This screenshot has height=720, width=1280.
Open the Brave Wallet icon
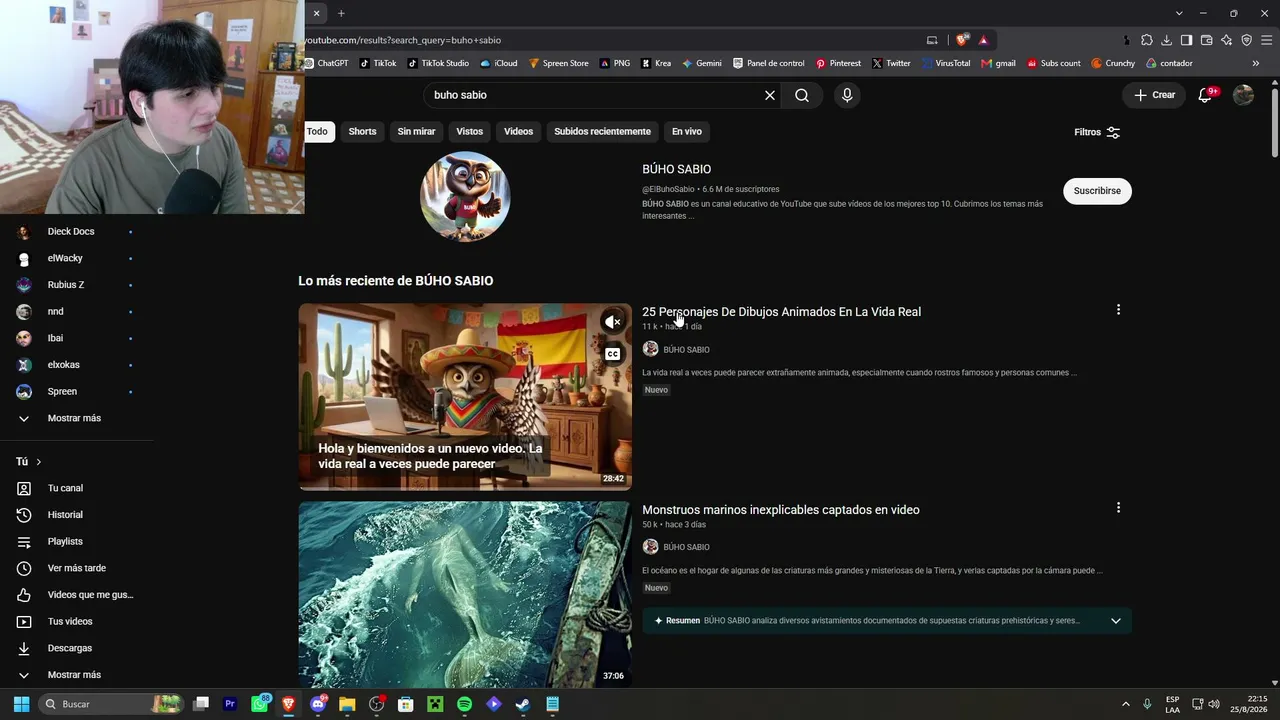click(1206, 40)
